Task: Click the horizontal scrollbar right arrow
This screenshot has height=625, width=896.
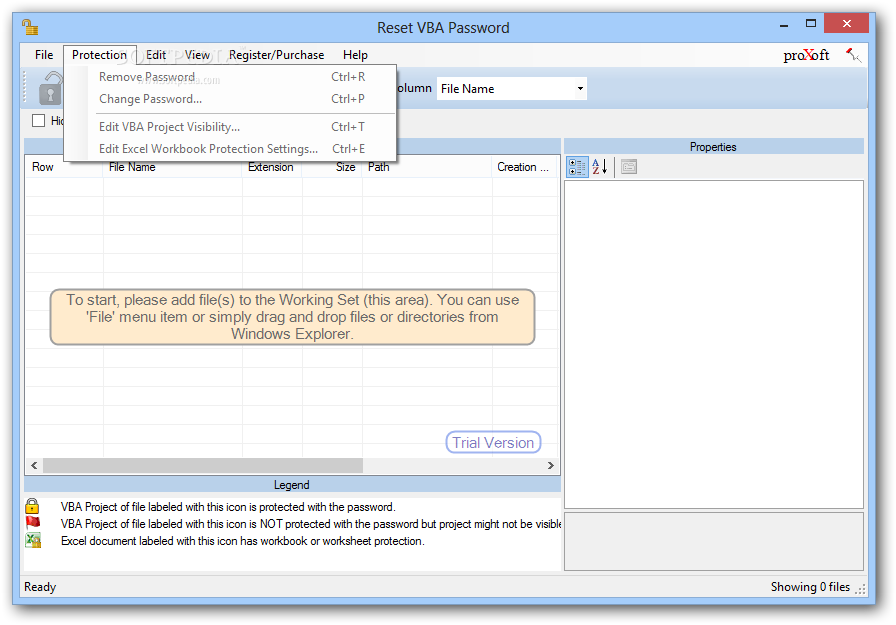Action: pyautogui.click(x=550, y=465)
